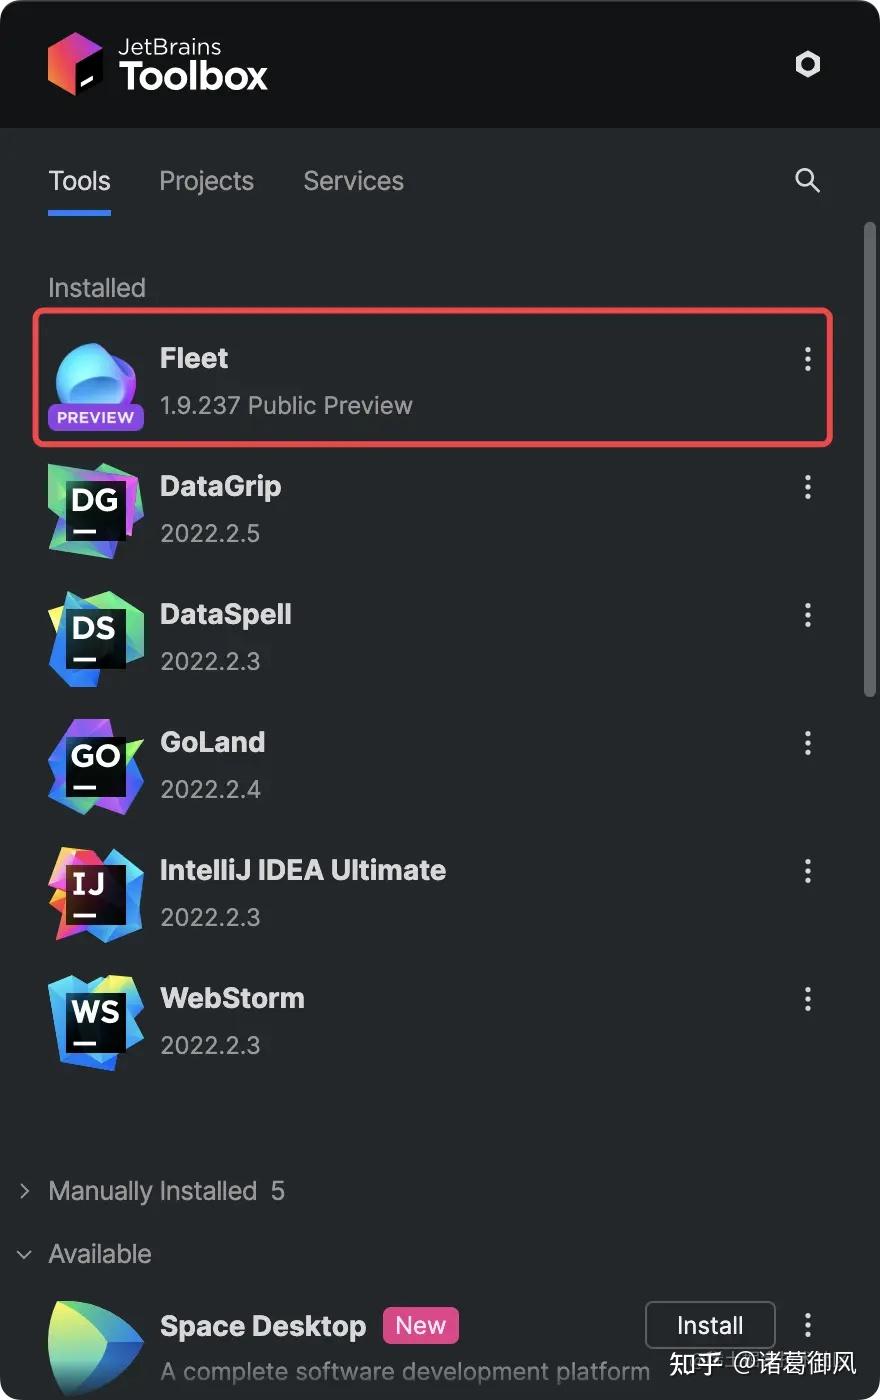
Task: Open GoLand's three-dot options menu
Action: point(808,743)
